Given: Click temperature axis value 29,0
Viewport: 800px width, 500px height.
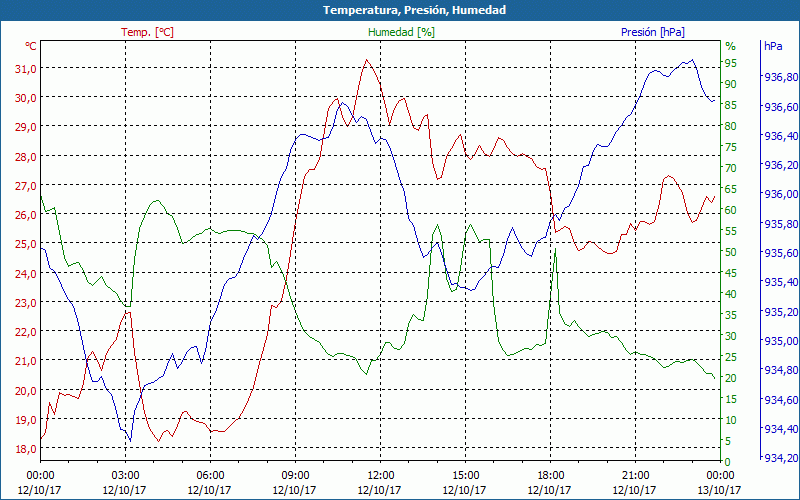Looking at the screenshot, I should point(26,127).
